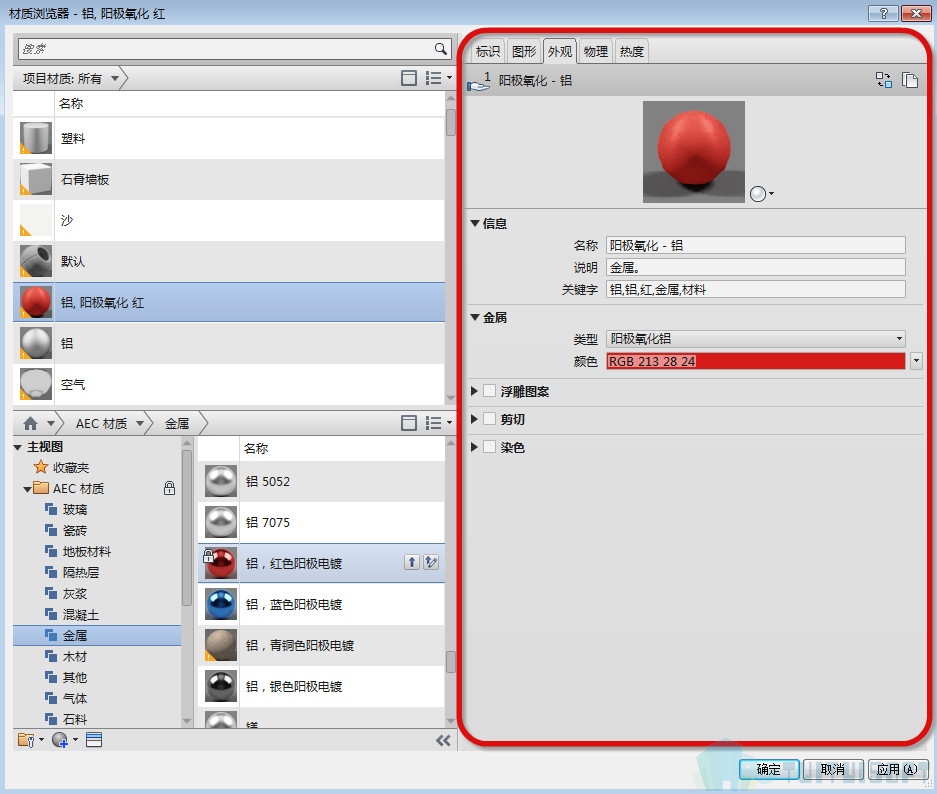Click the 确定 button
This screenshot has height=794, width=937.
(x=768, y=769)
